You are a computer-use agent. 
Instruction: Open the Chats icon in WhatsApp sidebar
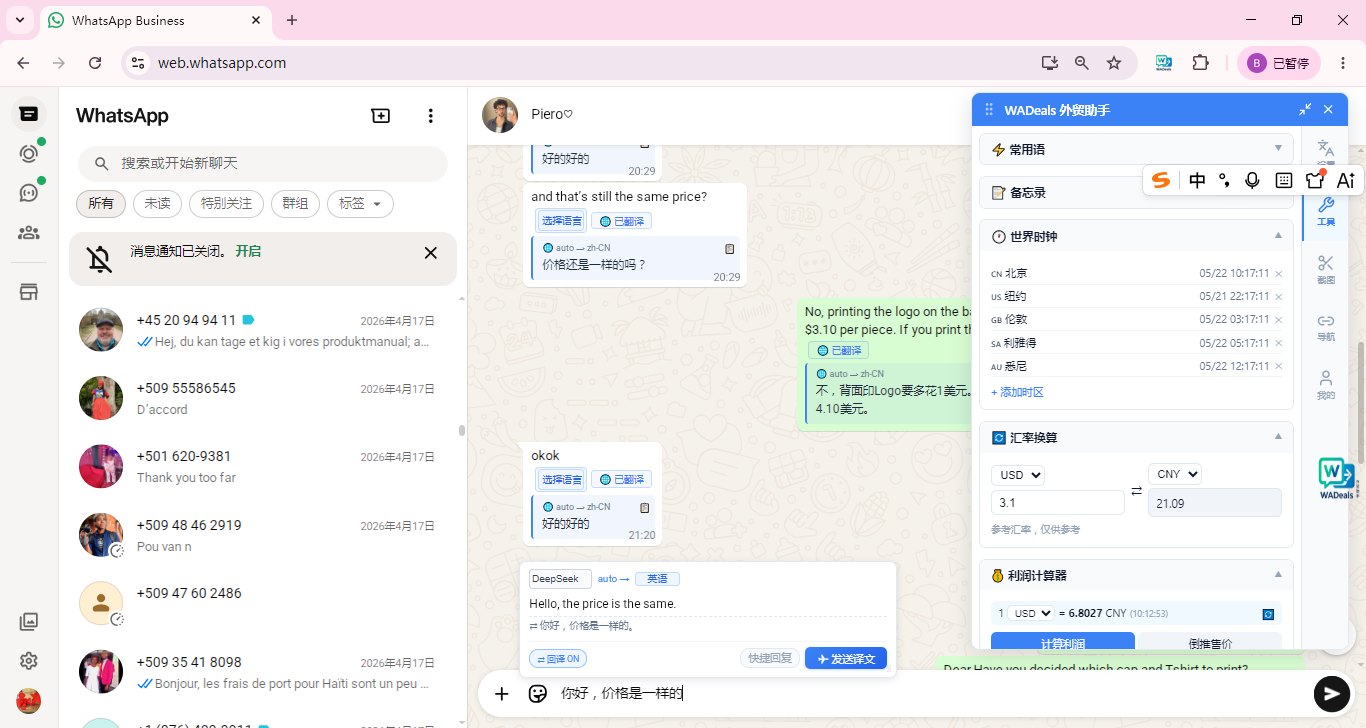pyautogui.click(x=29, y=114)
